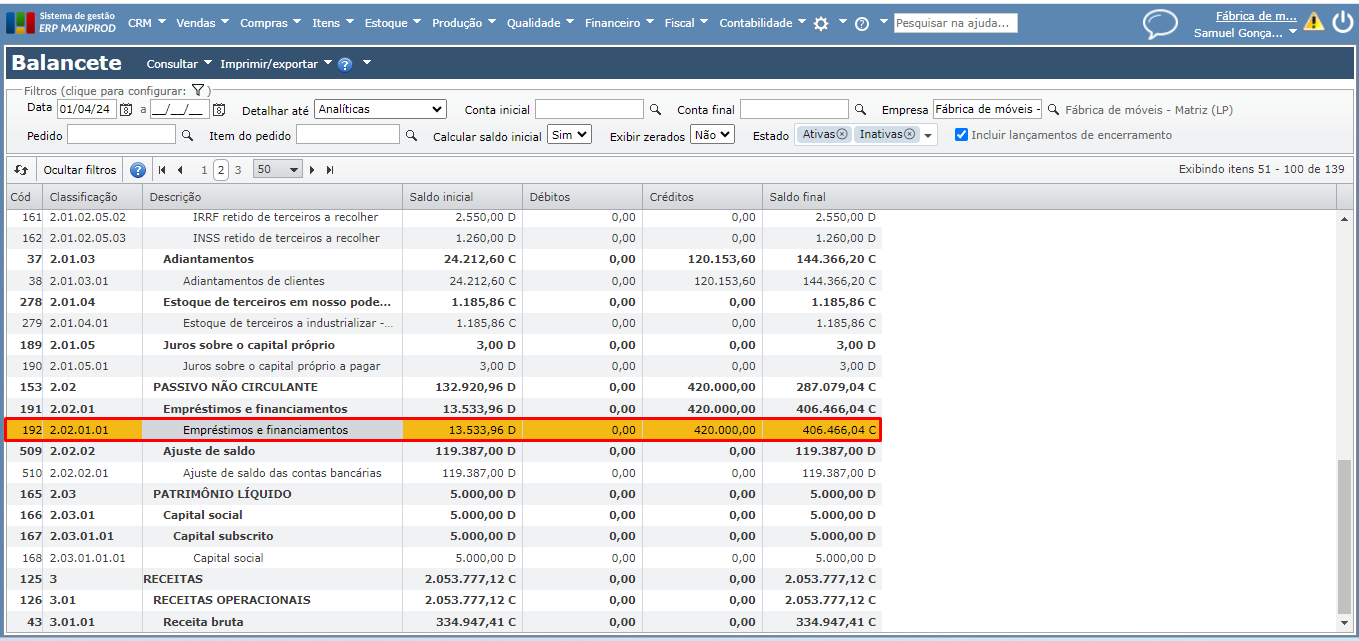Click the Conta inicial search magnifier
Viewport: 1359px width, 641px height.
(656, 110)
